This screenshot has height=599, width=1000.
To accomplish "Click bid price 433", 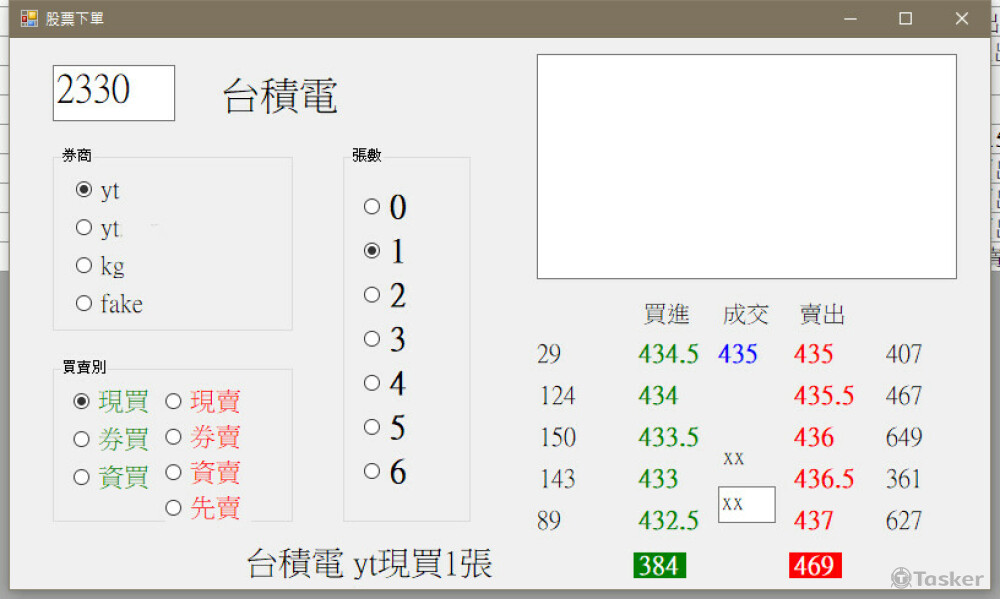I will pyautogui.click(x=658, y=478).
